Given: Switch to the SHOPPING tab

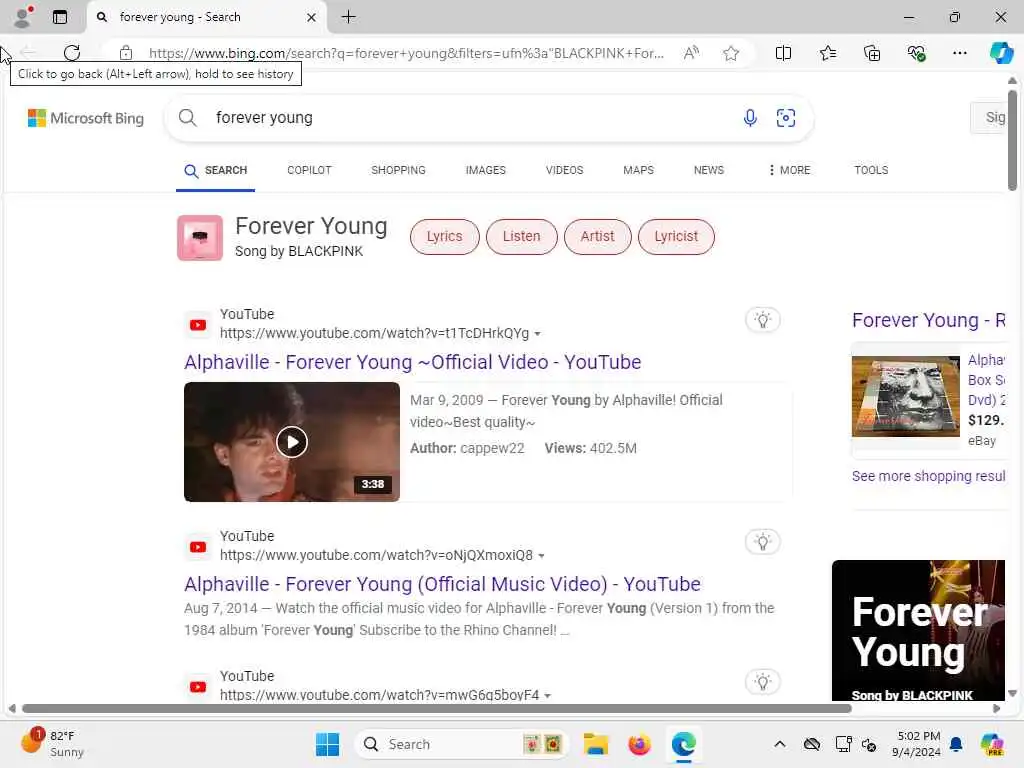Looking at the screenshot, I should coord(398,170).
